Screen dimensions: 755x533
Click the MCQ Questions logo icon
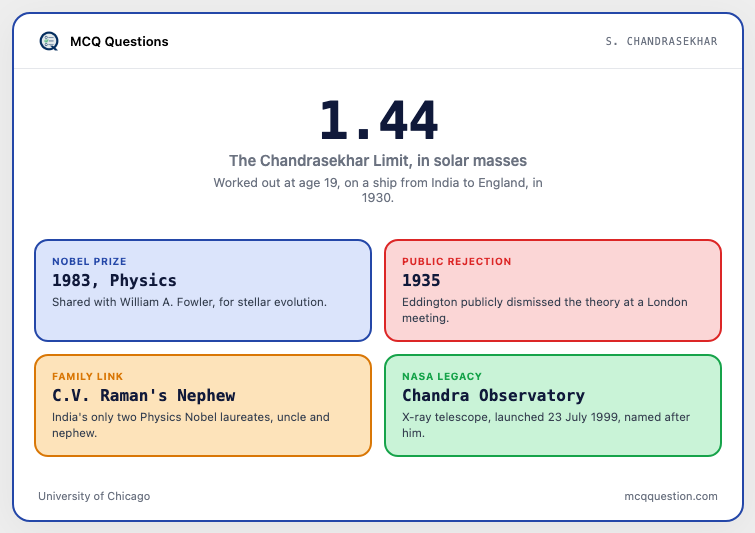point(49,41)
